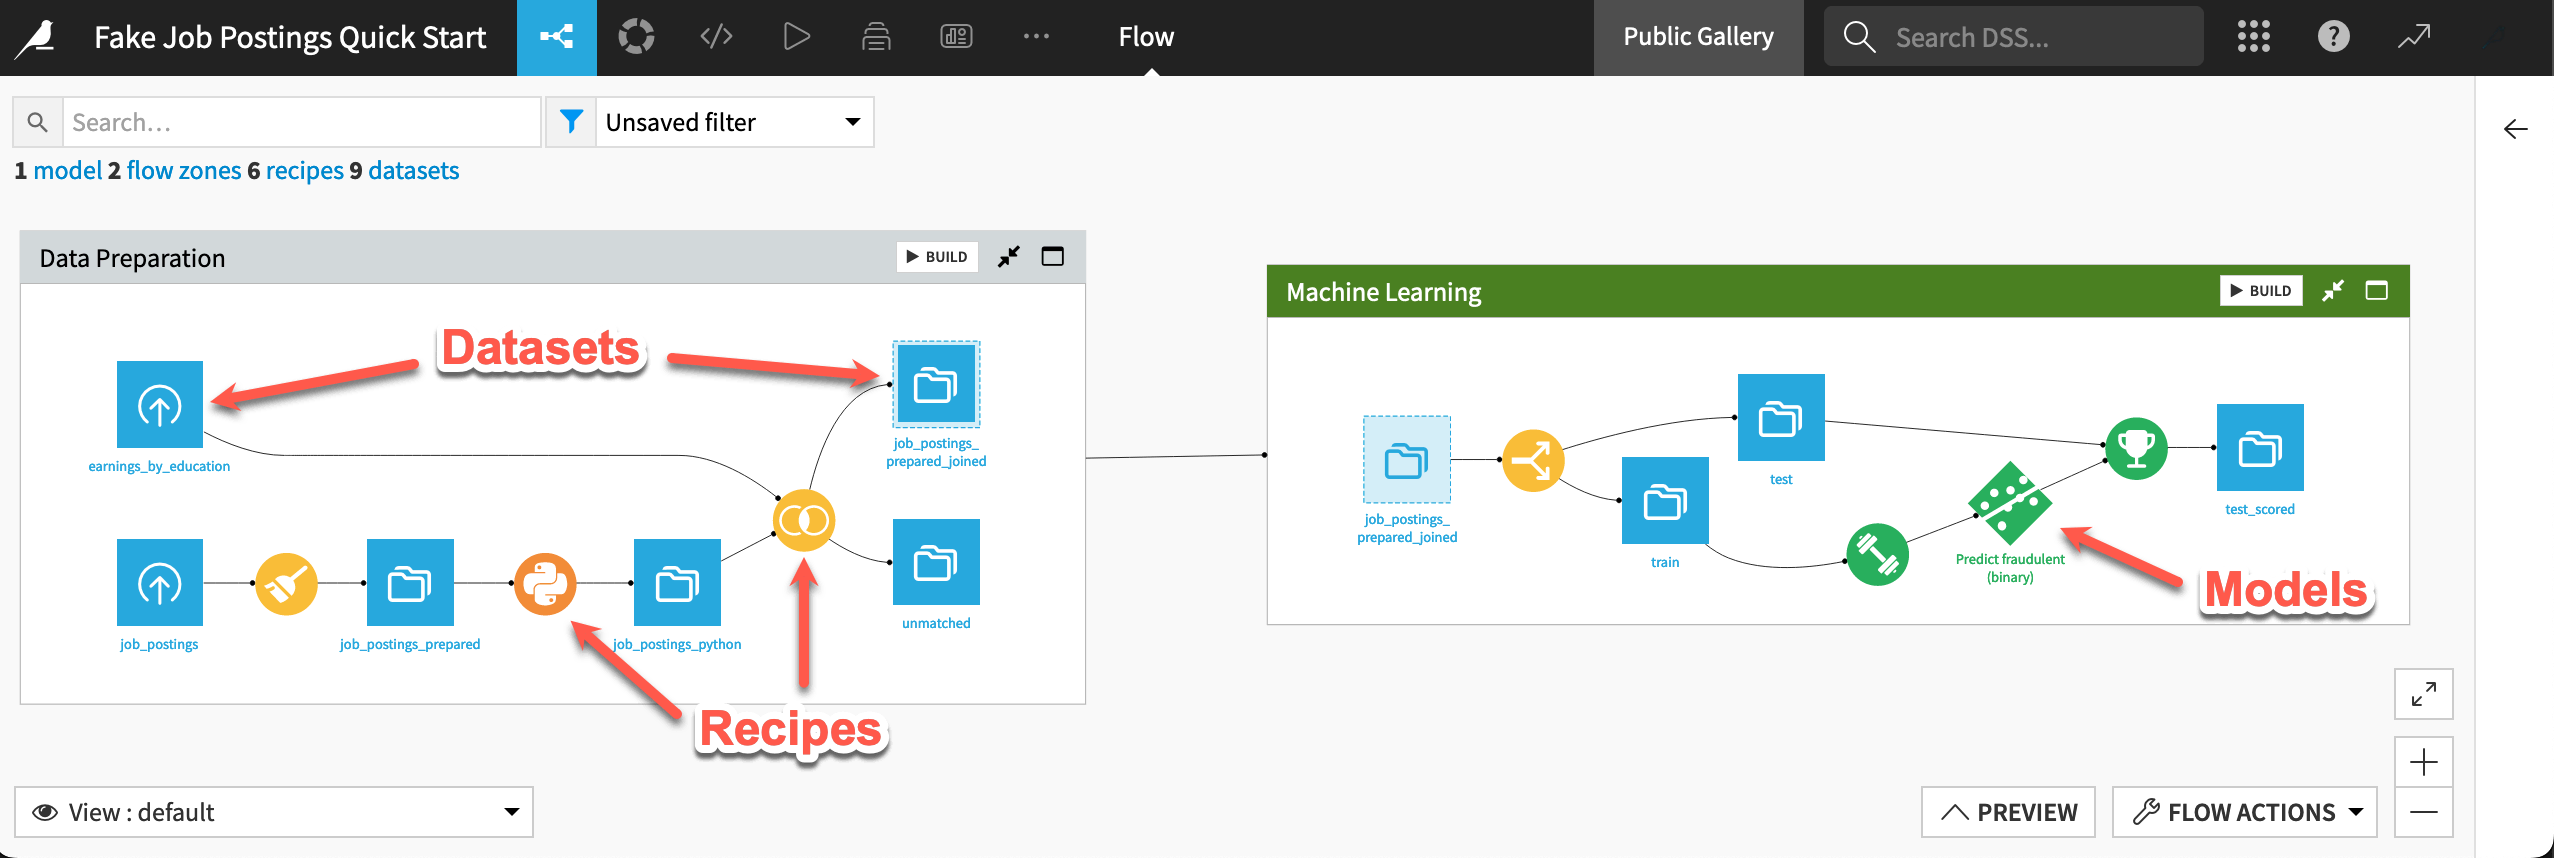Click the Search DSS field
Viewport: 2554px width, 858px height.
click(x=2014, y=37)
